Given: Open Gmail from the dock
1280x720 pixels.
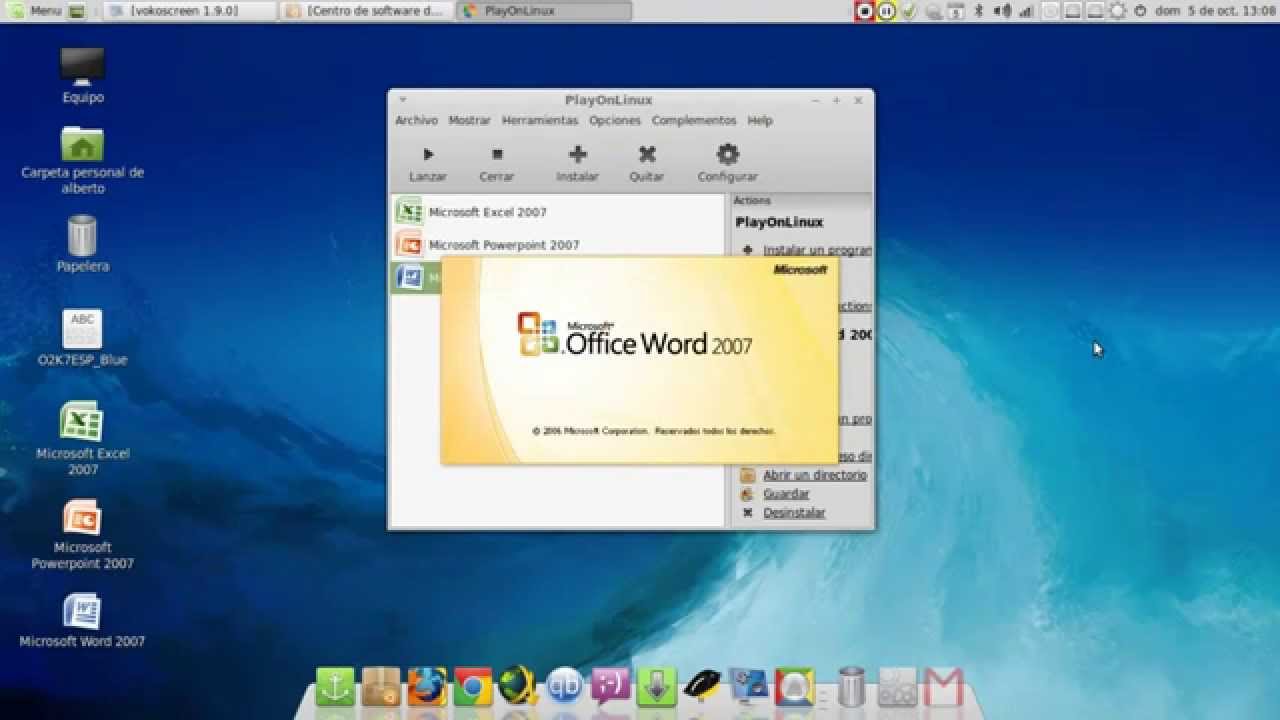Looking at the screenshot, I should [x=943, y=688].
